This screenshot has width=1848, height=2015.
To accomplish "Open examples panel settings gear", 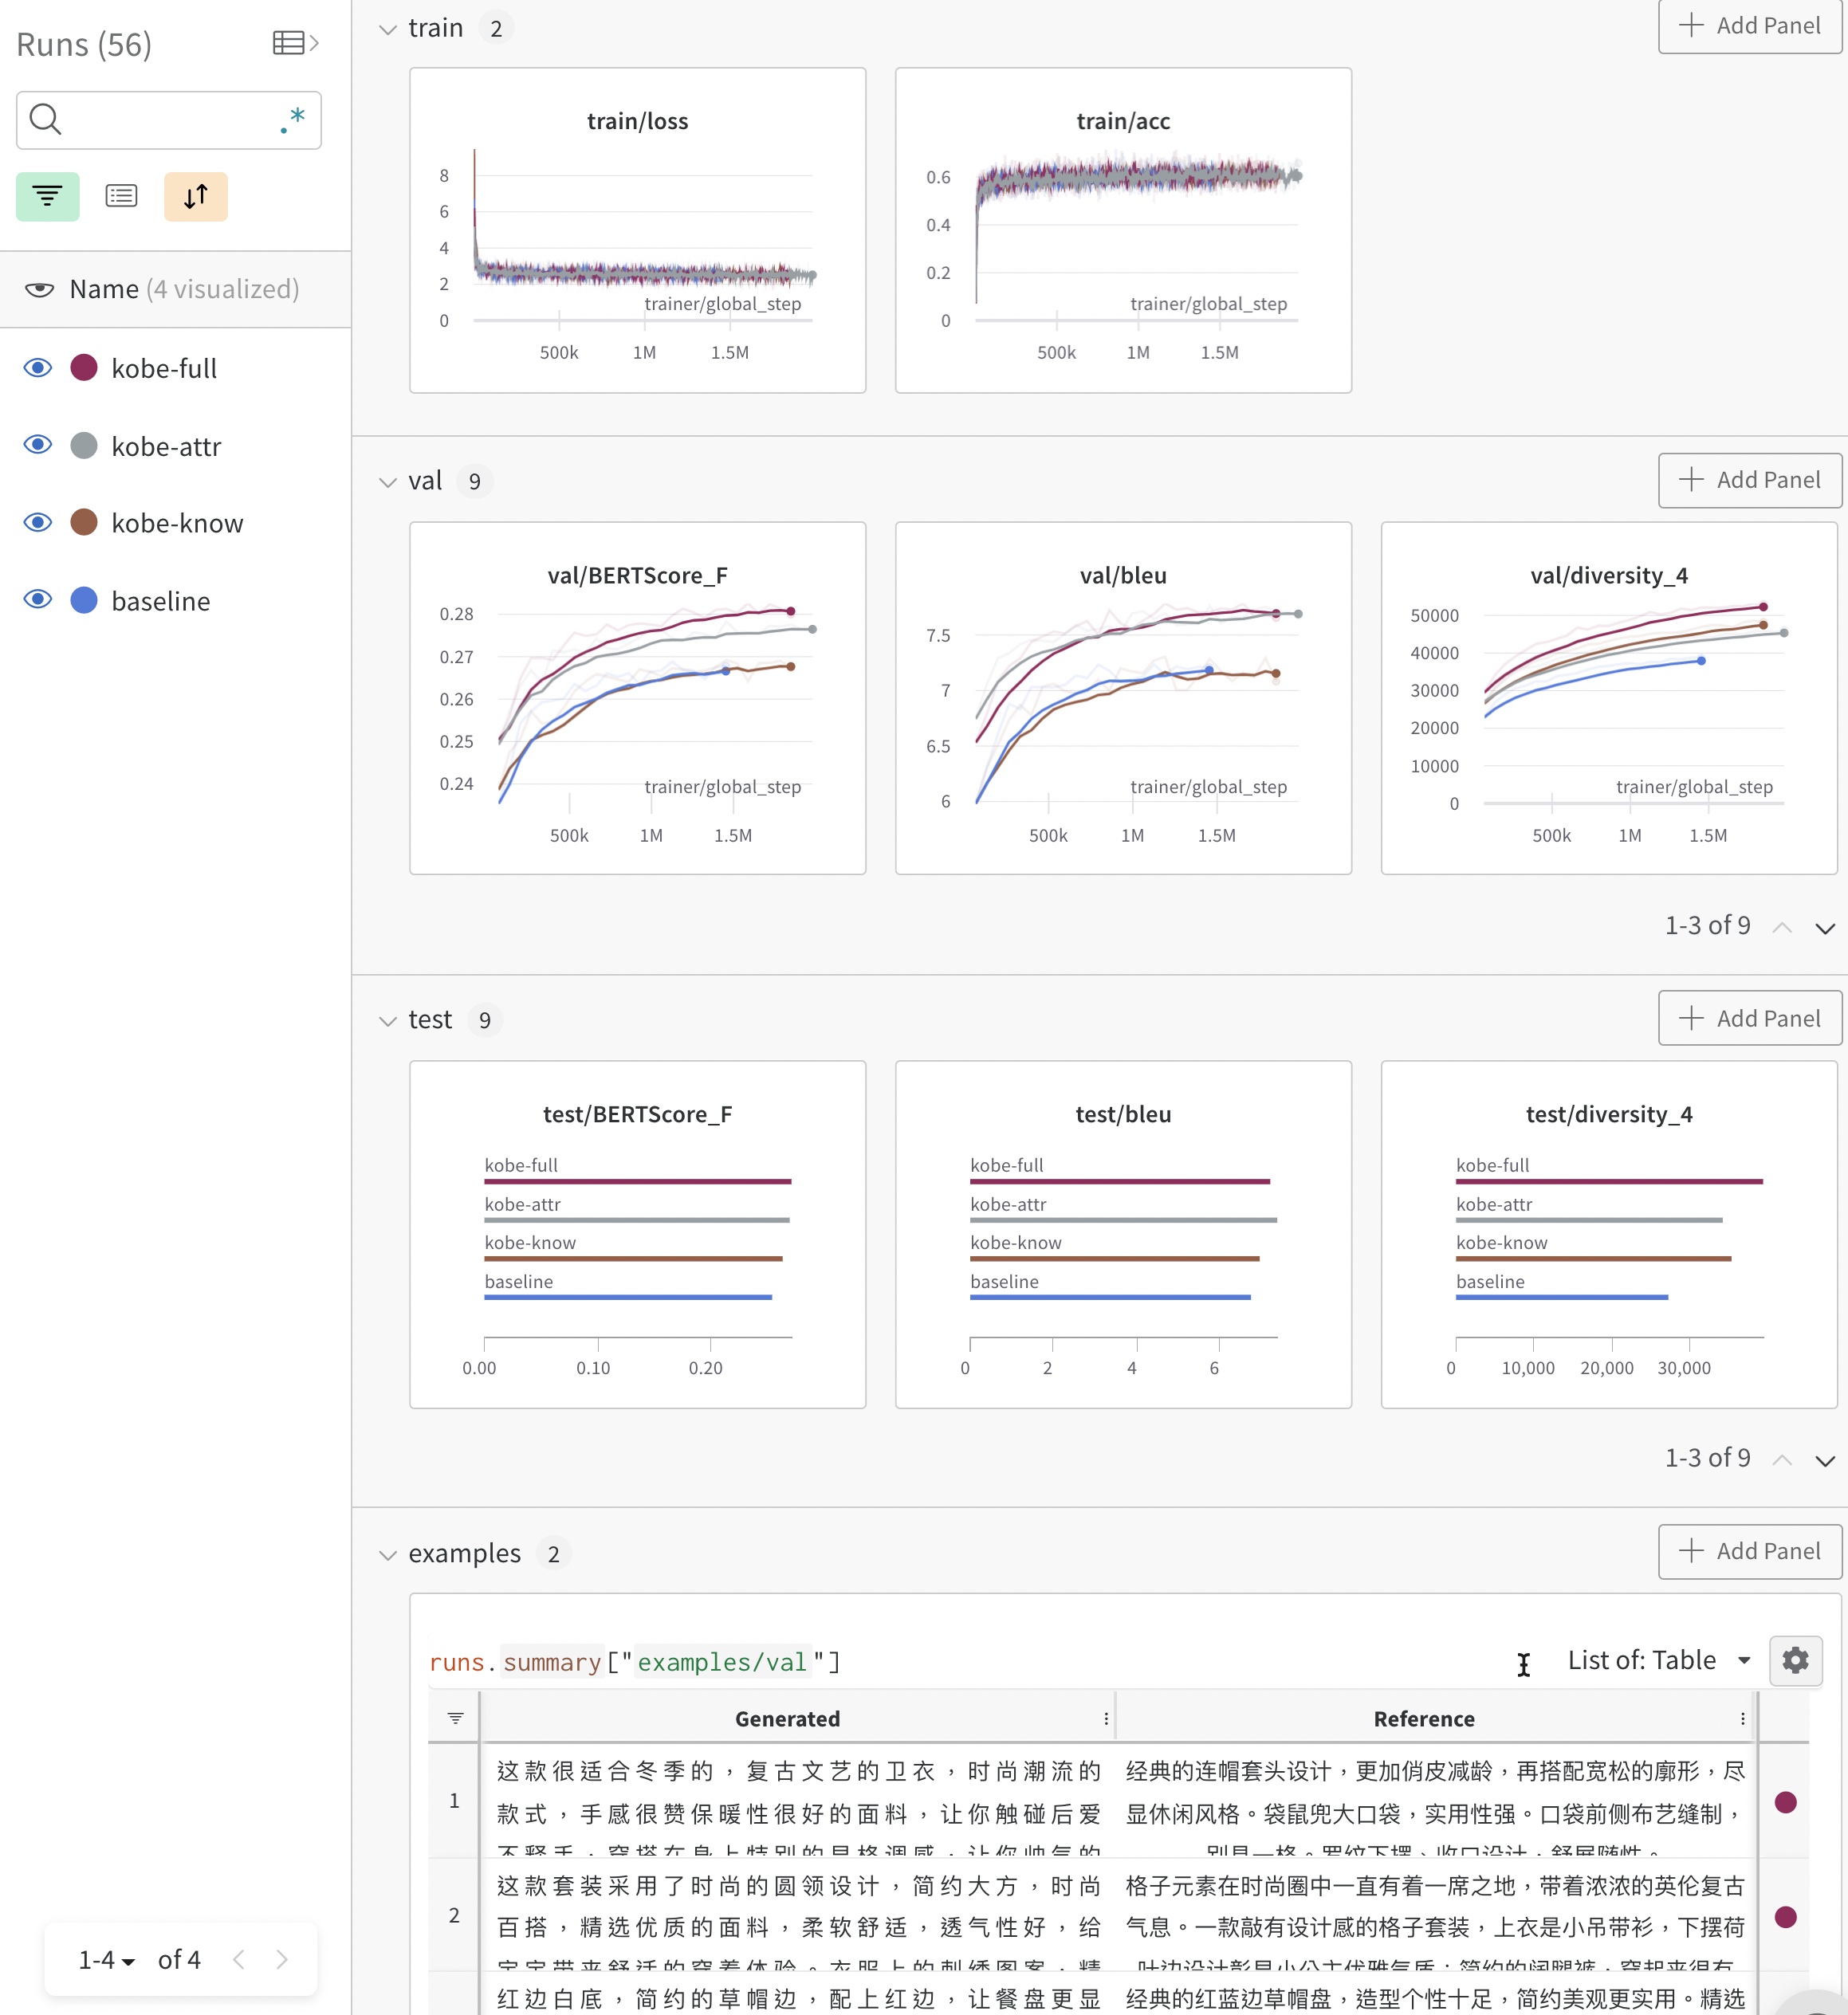I will (1795, 1661).
